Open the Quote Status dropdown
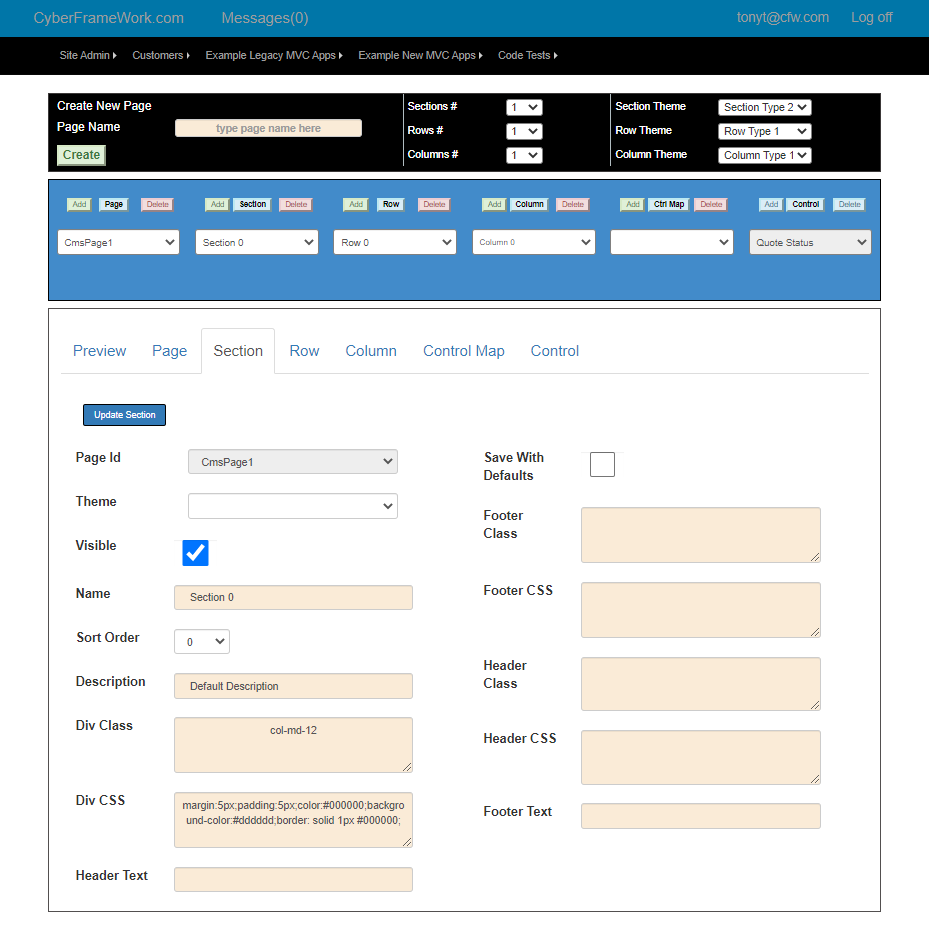The image size is (929, 929). pyautogui.click(x=809, y=242)
